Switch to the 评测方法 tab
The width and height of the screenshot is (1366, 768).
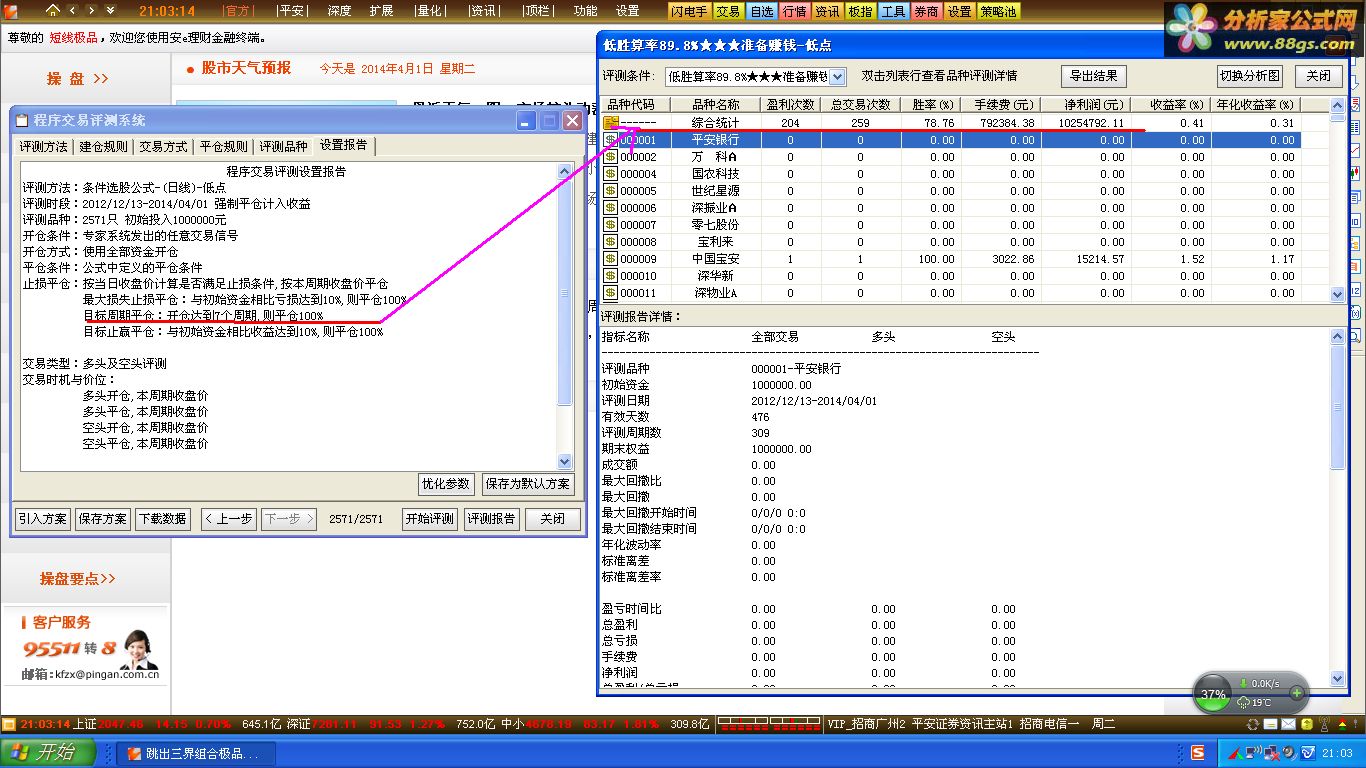pyautogui.click(x=44, y=147)
